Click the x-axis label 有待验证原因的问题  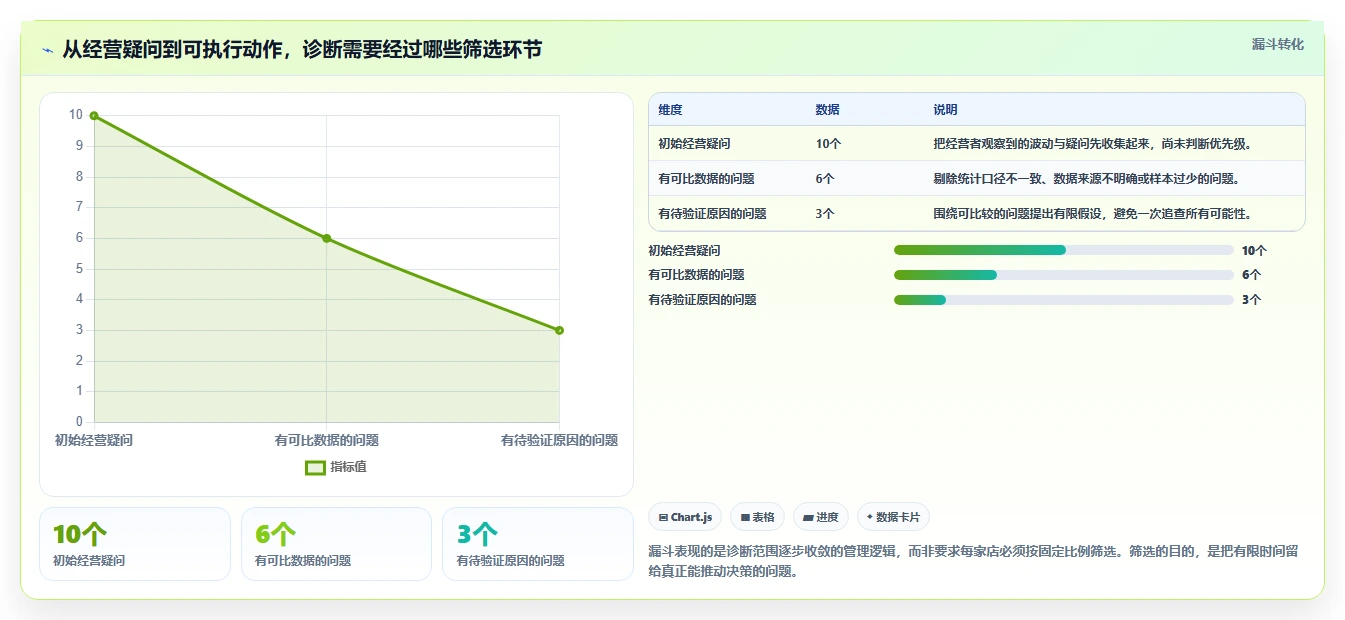(x=559, y=440)
